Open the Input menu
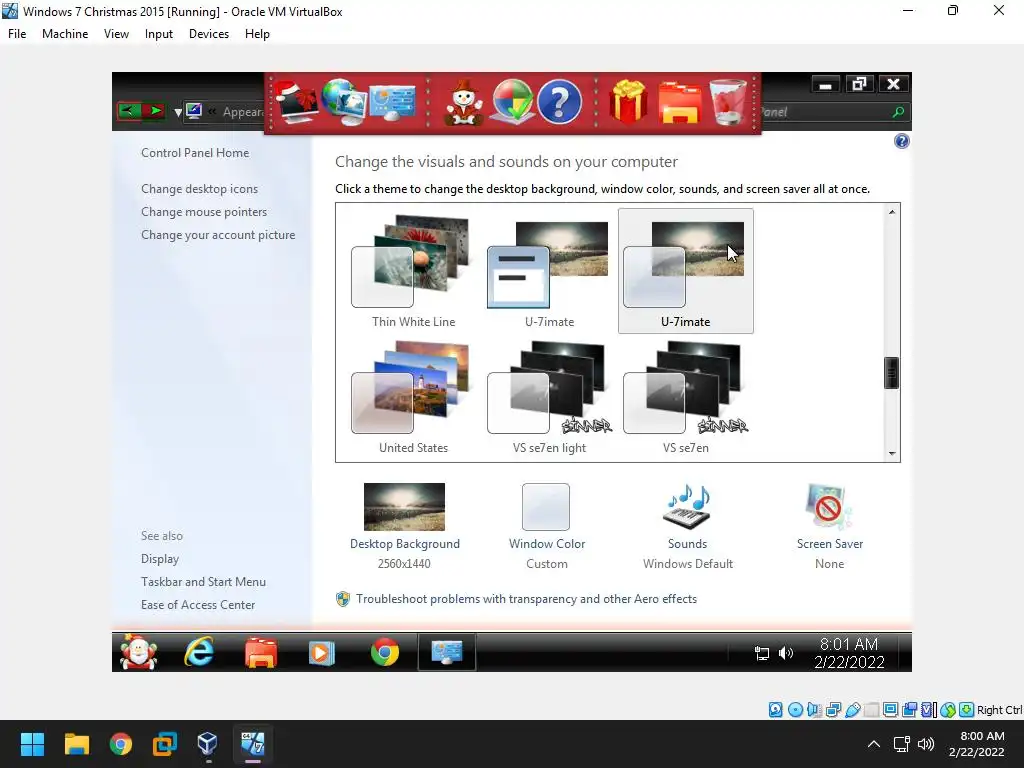 click(159, 34)
